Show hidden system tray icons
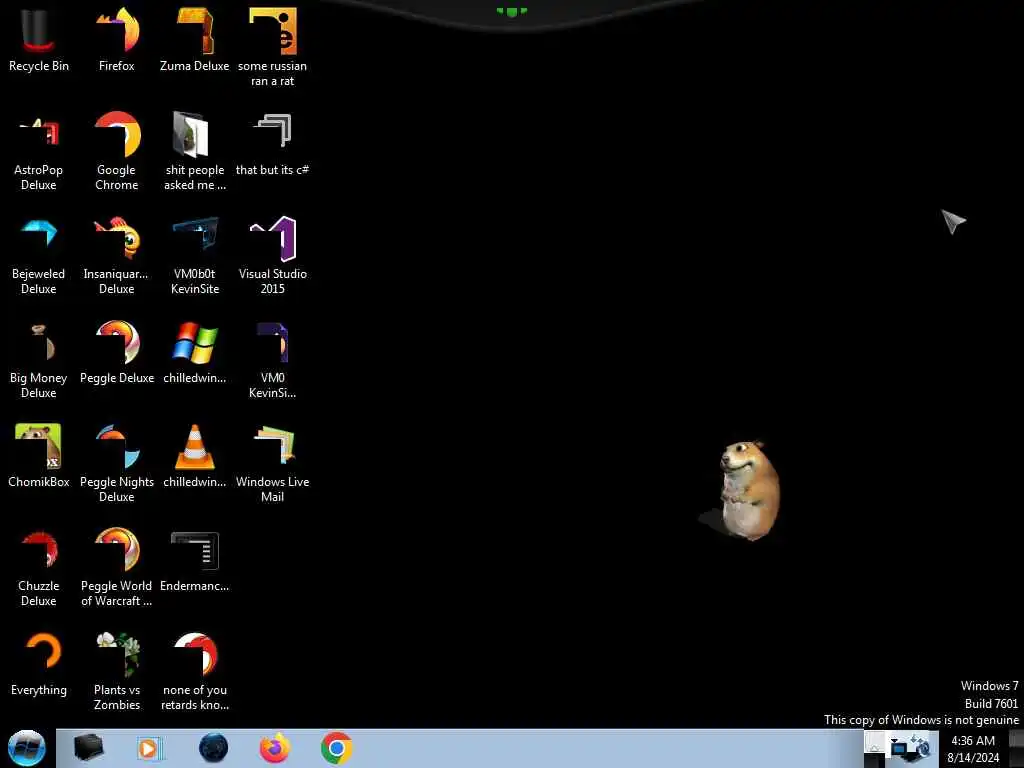 (875, 744)
